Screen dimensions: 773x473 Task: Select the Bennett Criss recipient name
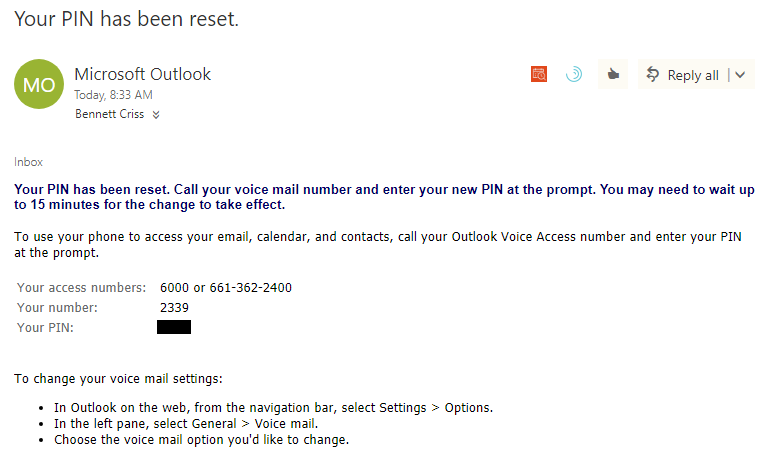click(x=109, y=114)
